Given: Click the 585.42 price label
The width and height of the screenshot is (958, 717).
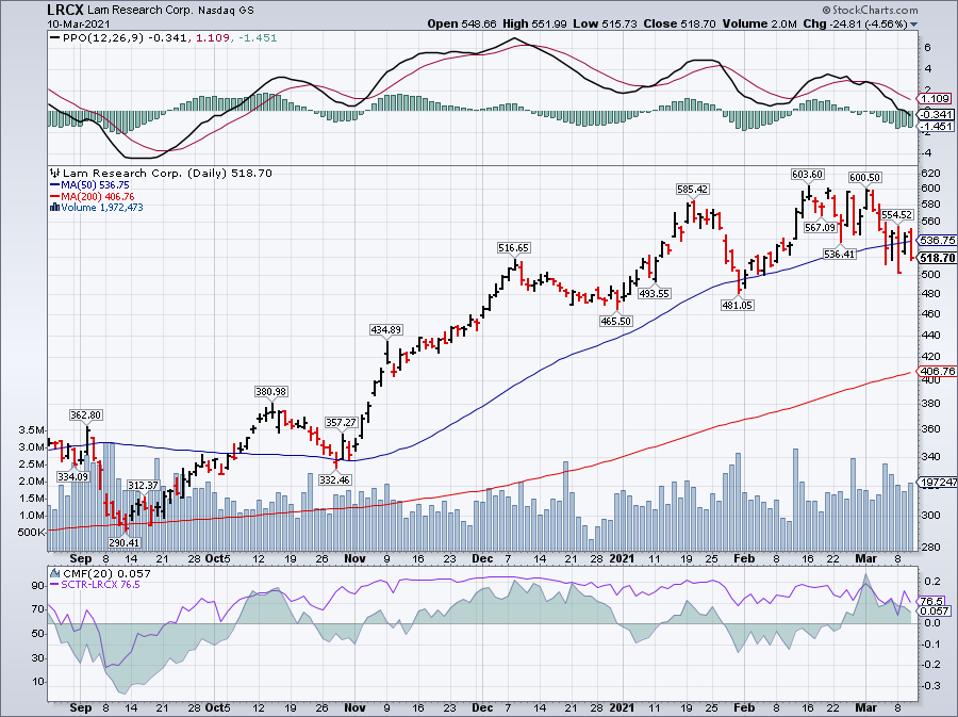Looking at the screenshot, I should [692, 189].
